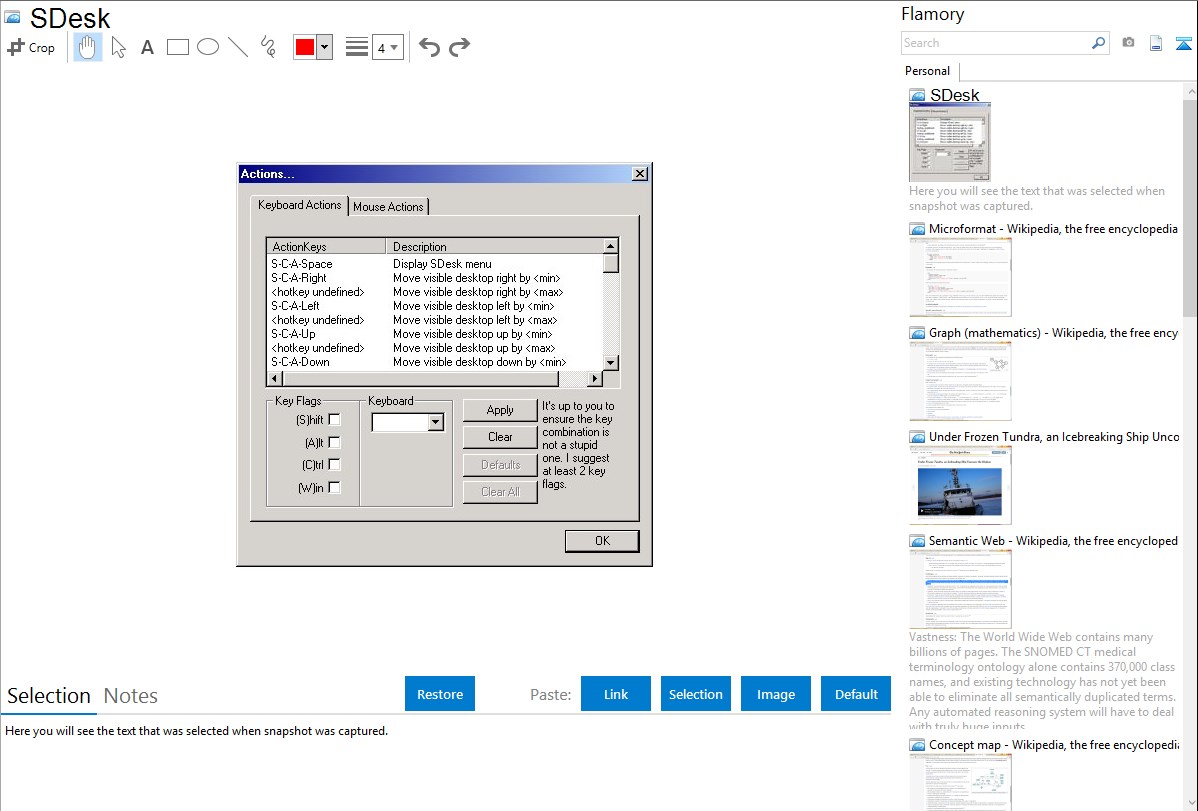The width and height of the screenshot is (1198, 811).
Task: Choose the freehand scribble tool
Action: 268,47
